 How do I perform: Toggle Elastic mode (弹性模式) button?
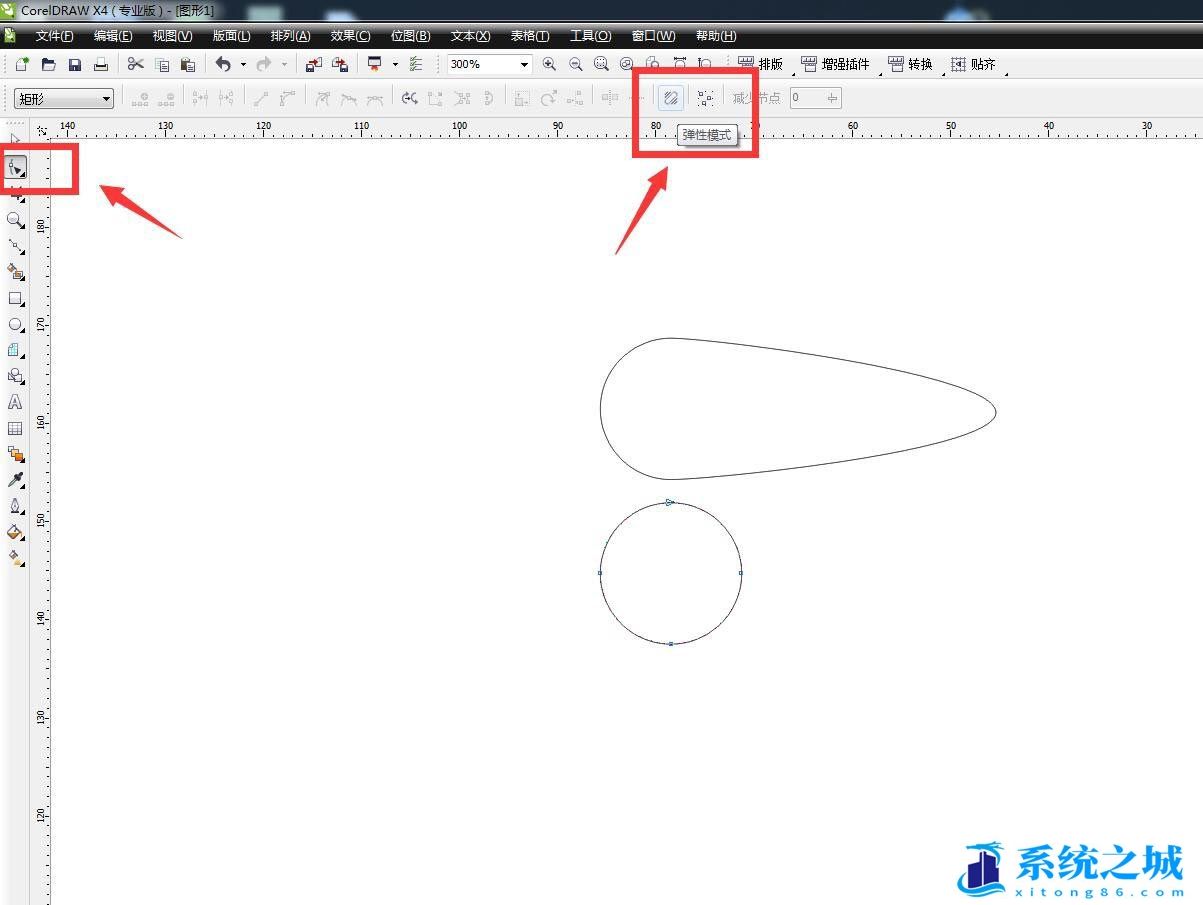671,98
